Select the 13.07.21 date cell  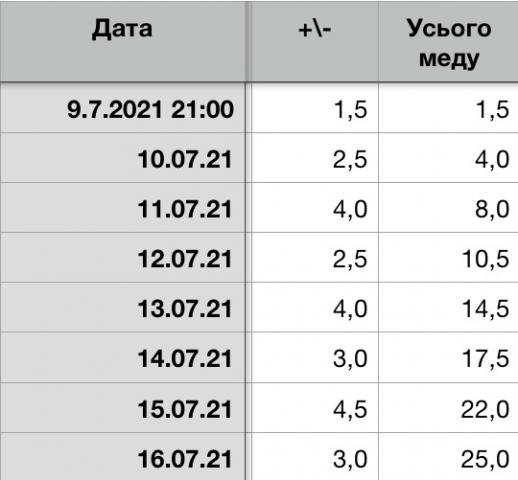122,307
